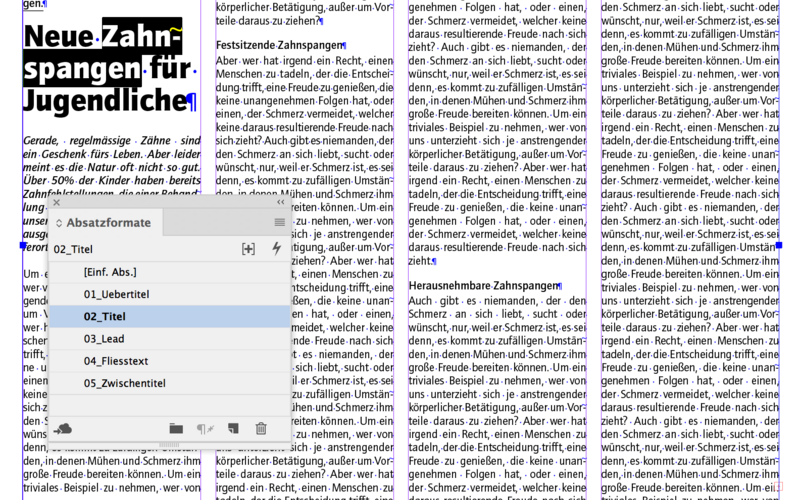The image size is (800, 500).
Task: Select the Absatzformate tab
Action: (x=108, y=222)
